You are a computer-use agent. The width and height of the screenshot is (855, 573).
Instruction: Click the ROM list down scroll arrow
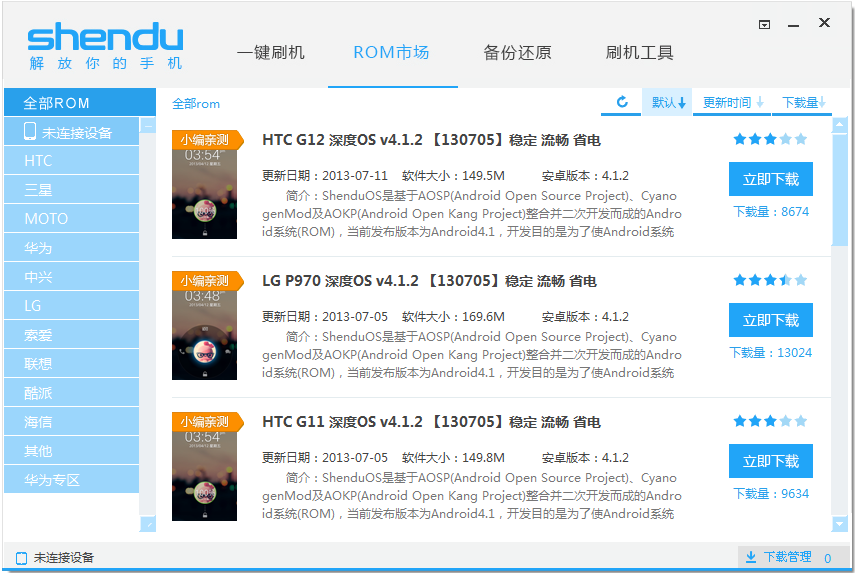tap(839, 523)
